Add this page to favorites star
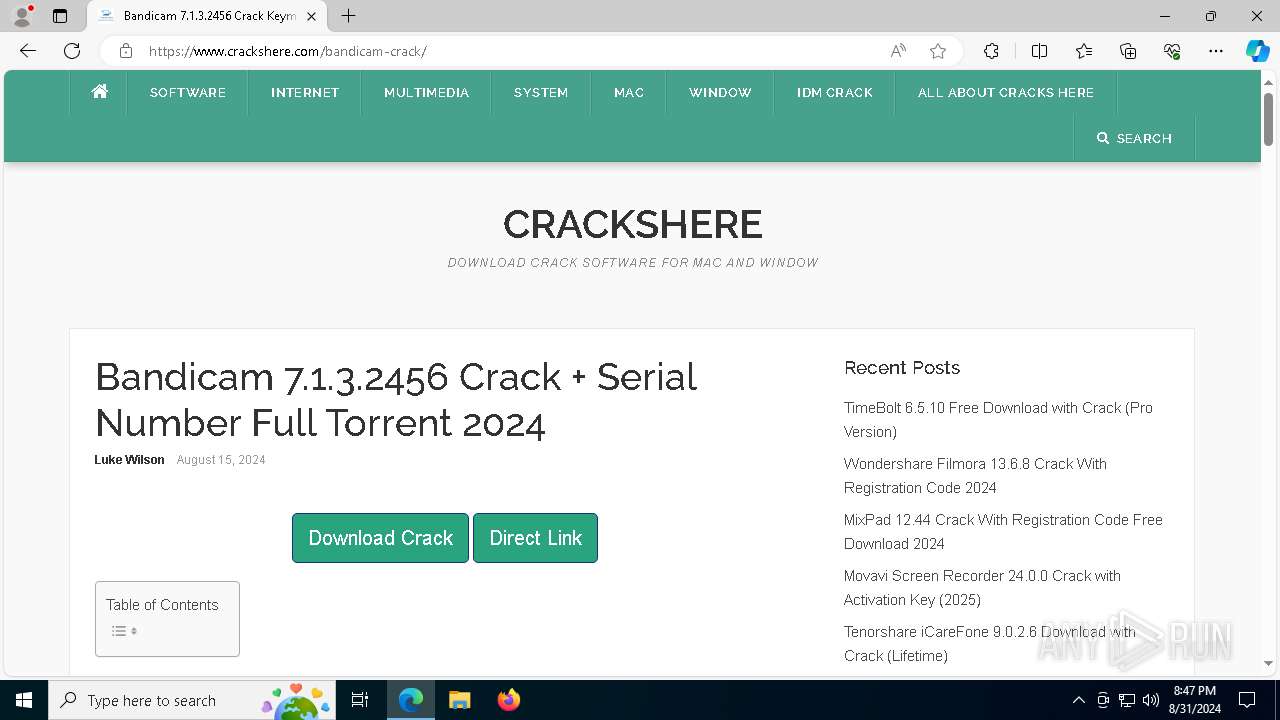This screenshot has width=1280, height=720. click(938, 51)
